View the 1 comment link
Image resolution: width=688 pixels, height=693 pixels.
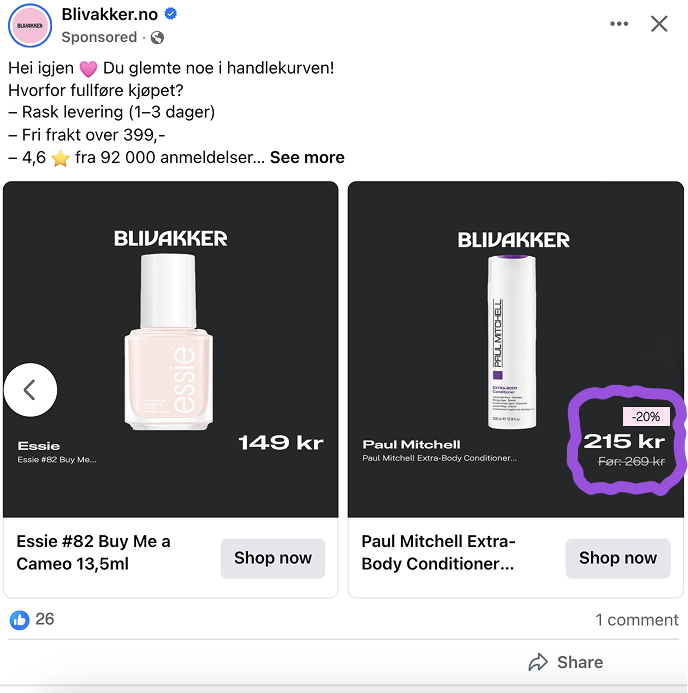[636, 620]
